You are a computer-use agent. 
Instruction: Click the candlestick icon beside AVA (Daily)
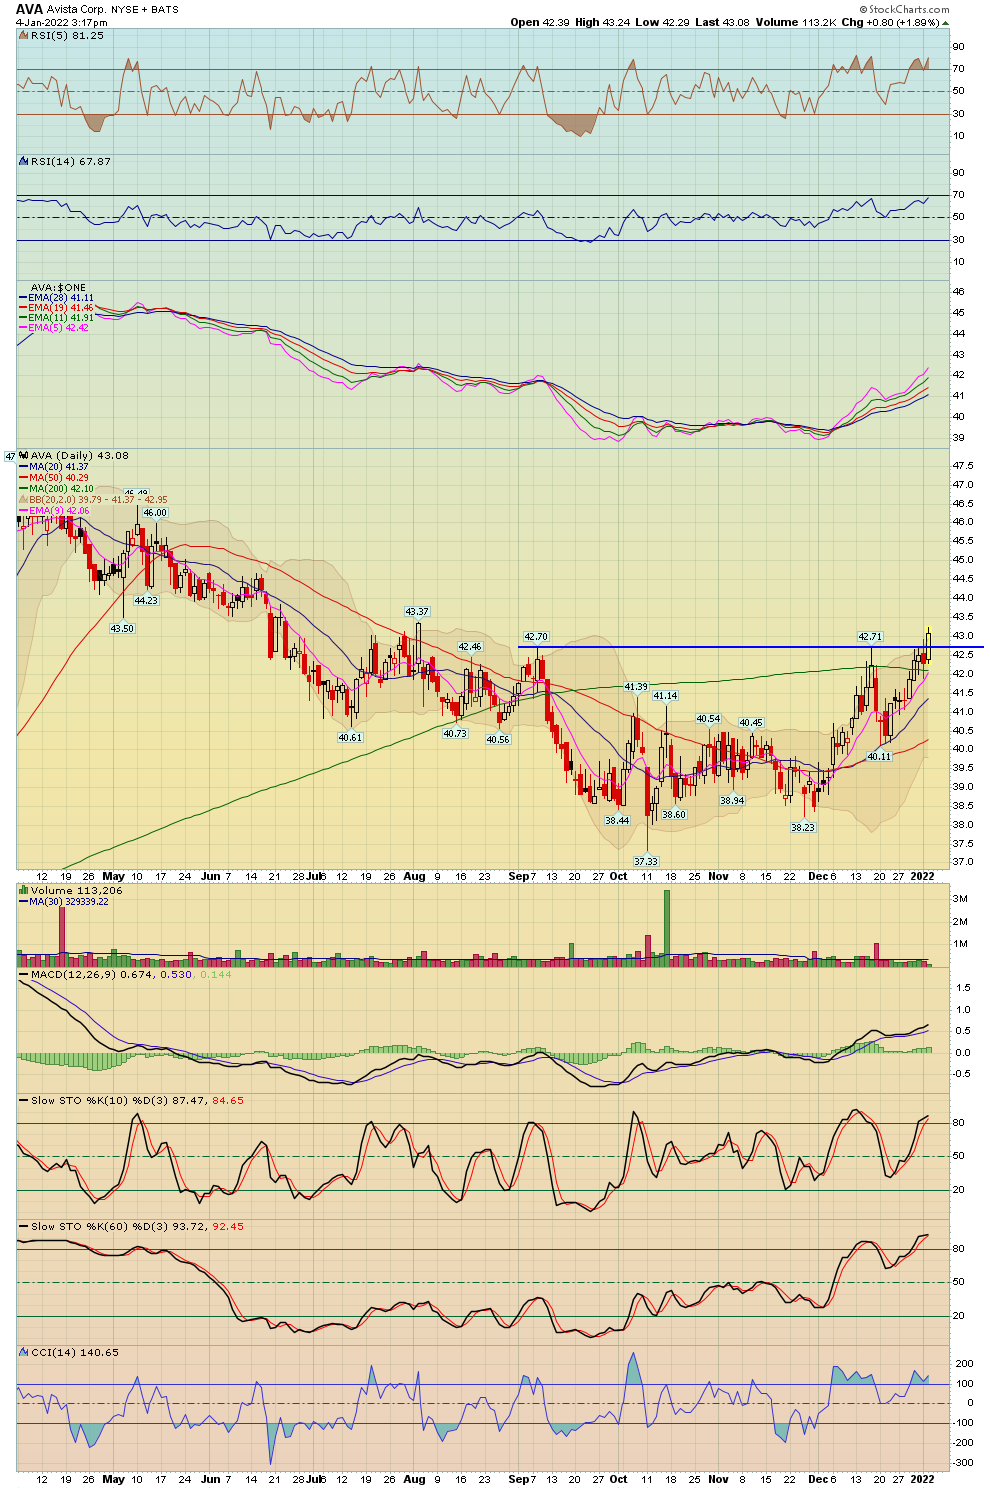coord(24,455)
